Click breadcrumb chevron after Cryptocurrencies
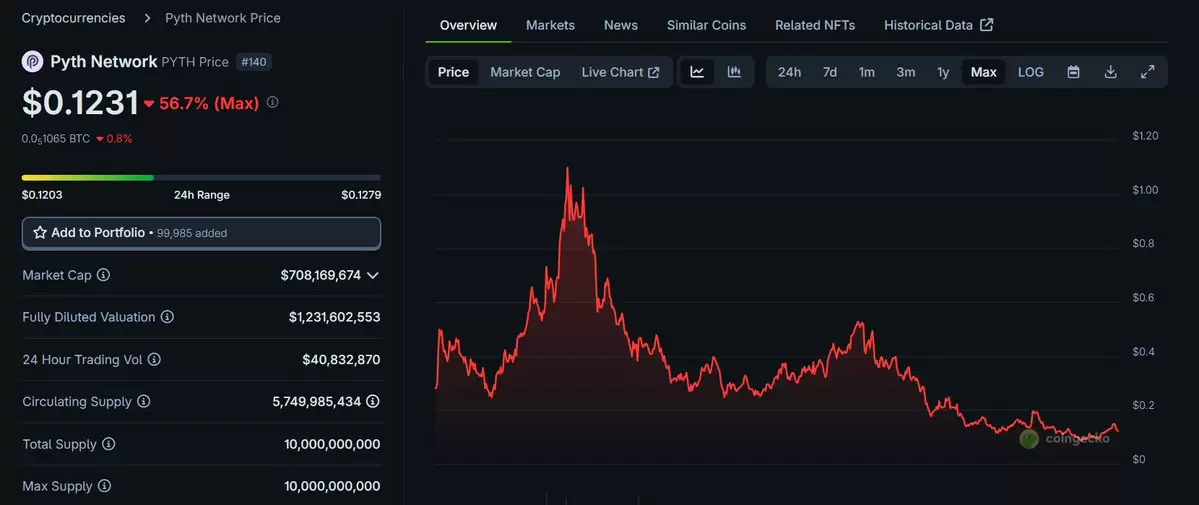This screenshot has width=1199, height=505. point(146,18)
